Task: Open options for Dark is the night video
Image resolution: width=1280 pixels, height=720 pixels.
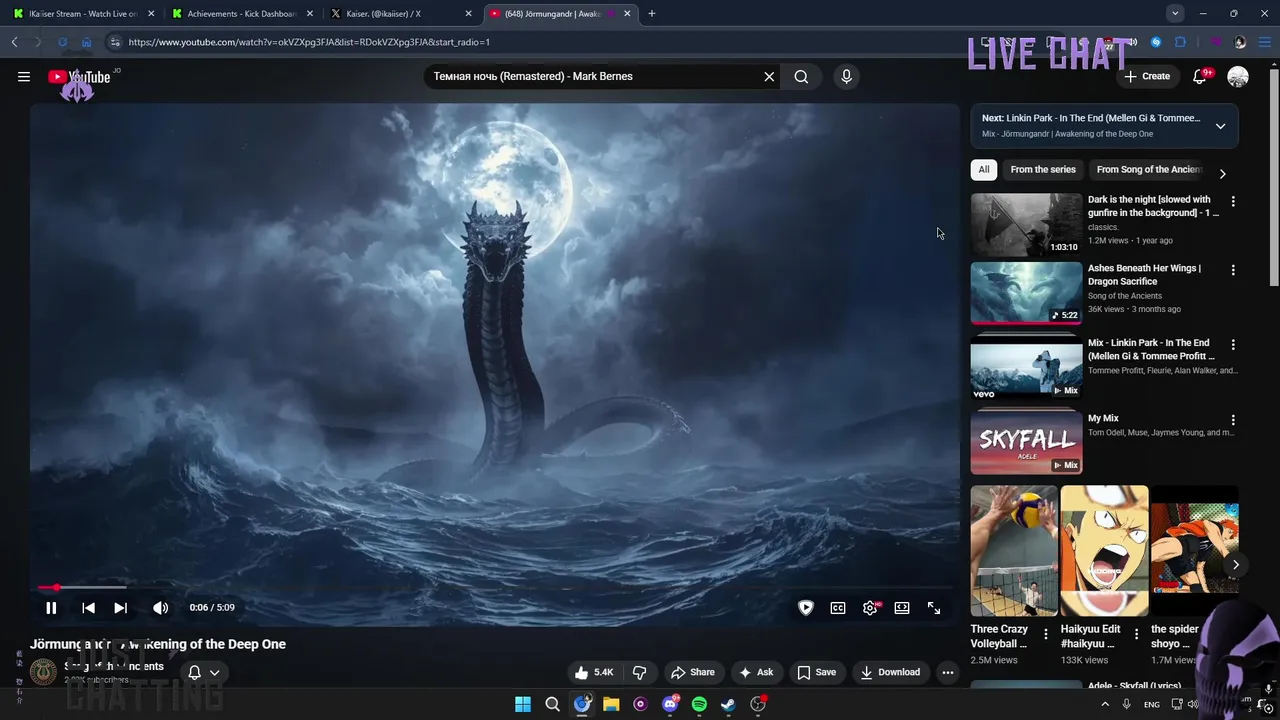Action: (x=1233, y=201)
